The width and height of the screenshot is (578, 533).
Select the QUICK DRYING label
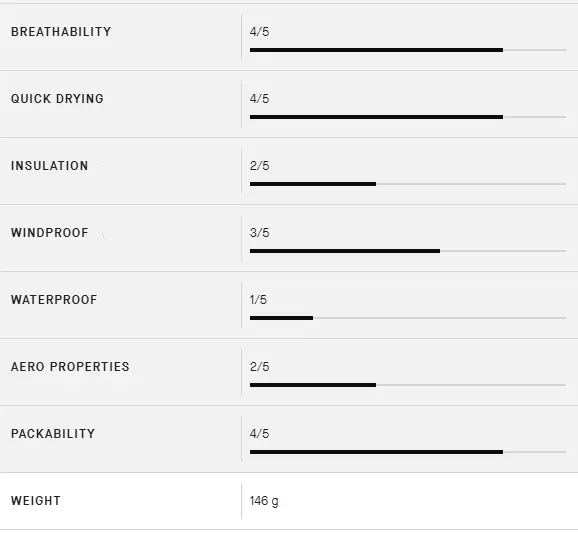57,99
